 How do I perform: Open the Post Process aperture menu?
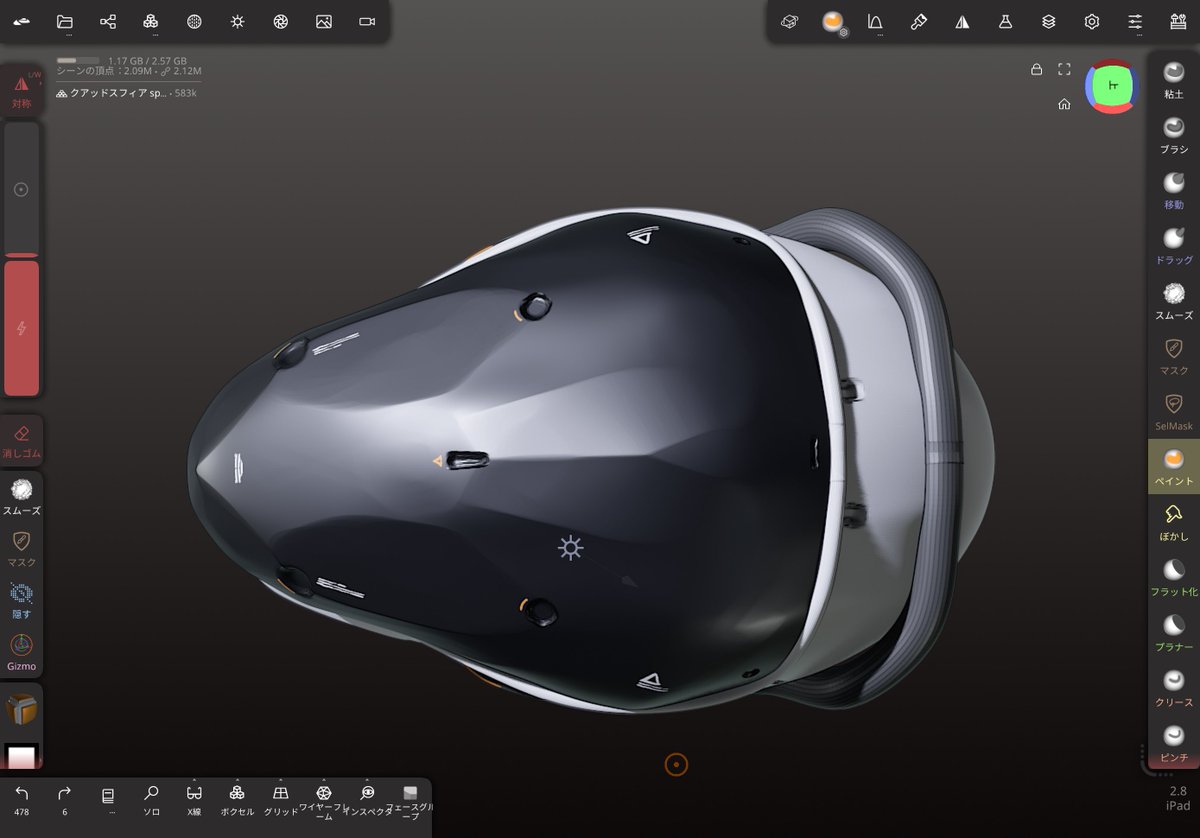coord(280,21)
